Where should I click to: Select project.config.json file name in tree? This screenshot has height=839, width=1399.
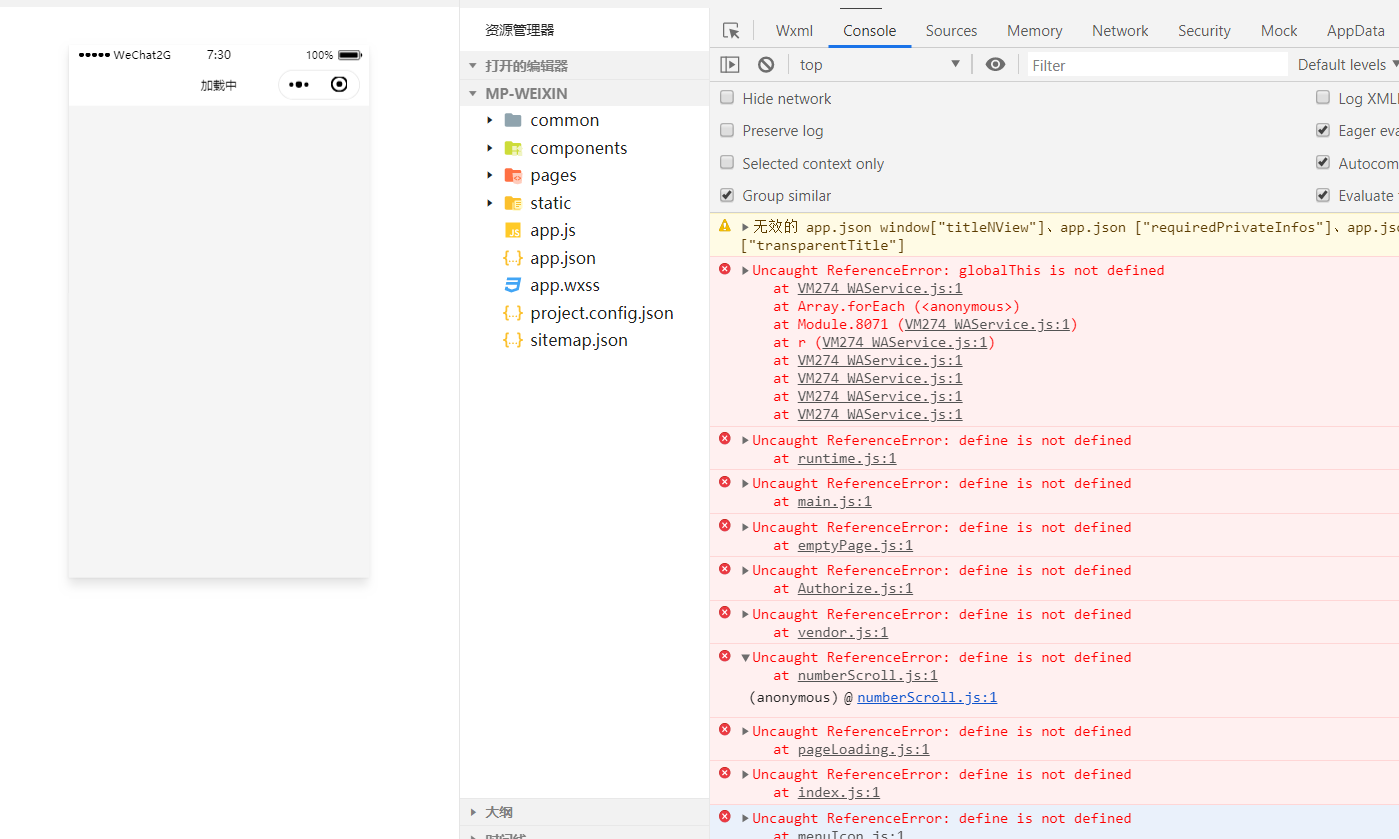pos(602,313)
